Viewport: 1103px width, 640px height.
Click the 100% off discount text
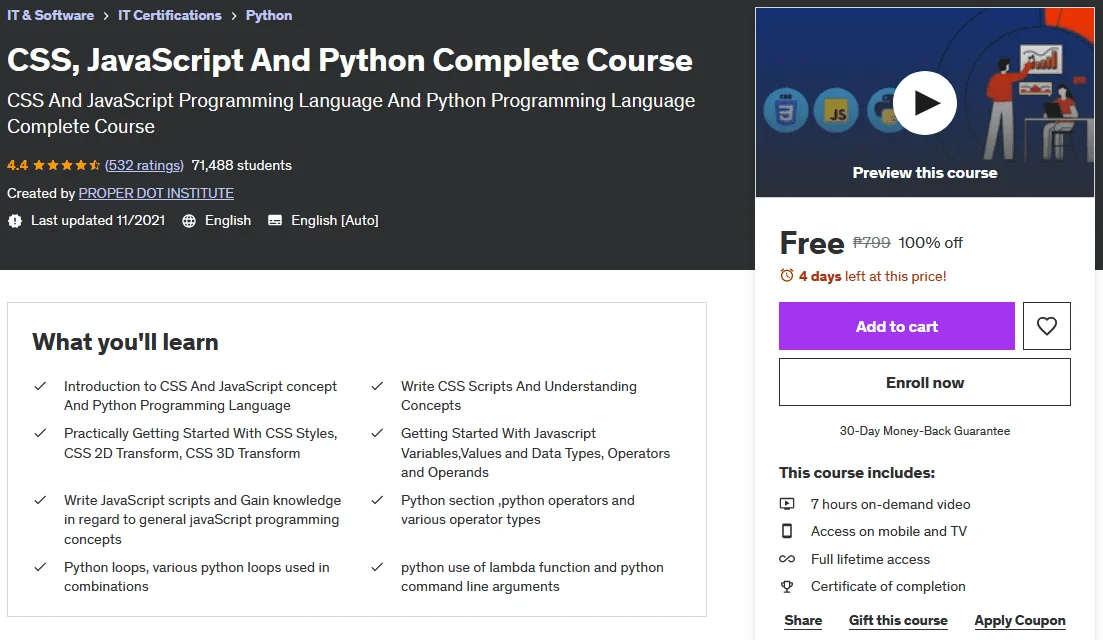pyautogui.click(x=930, y=243)
